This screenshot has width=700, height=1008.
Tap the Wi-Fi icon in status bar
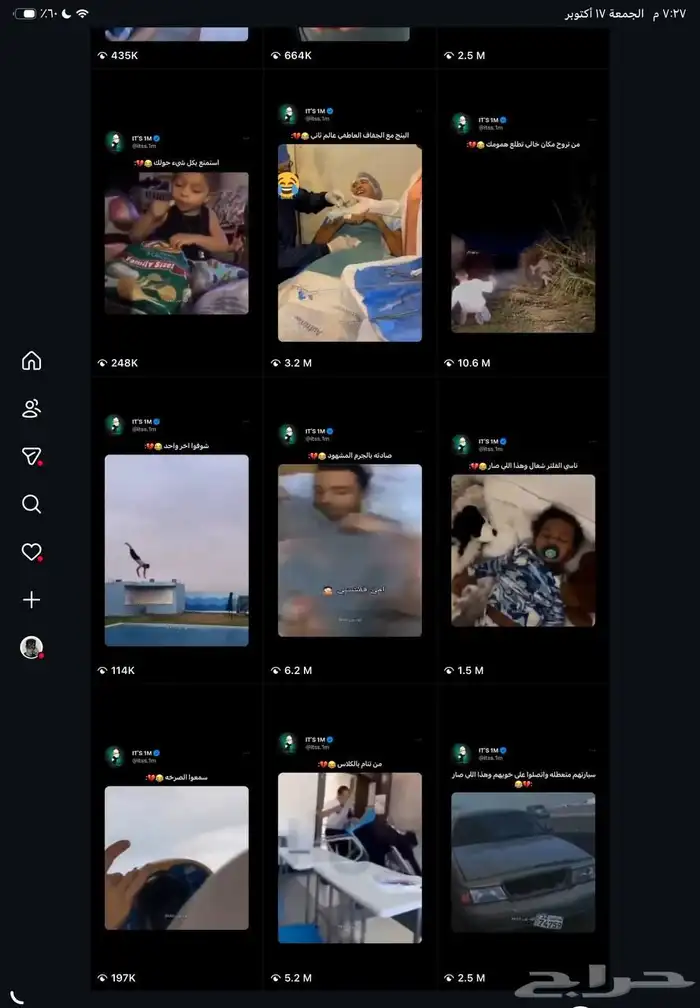click(82, 14)
